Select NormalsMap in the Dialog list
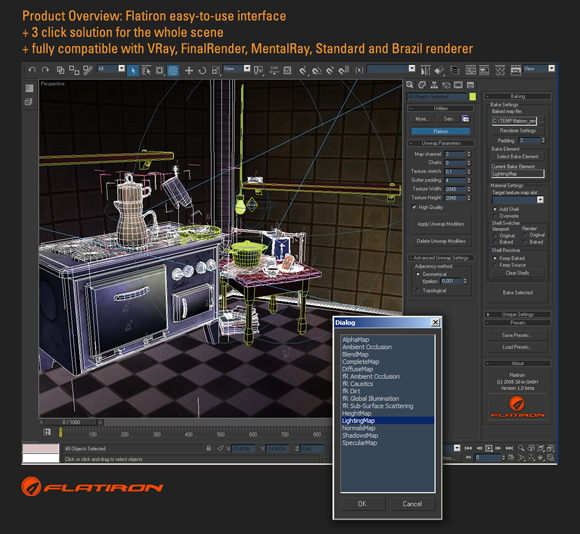 (x=358, y=428)
